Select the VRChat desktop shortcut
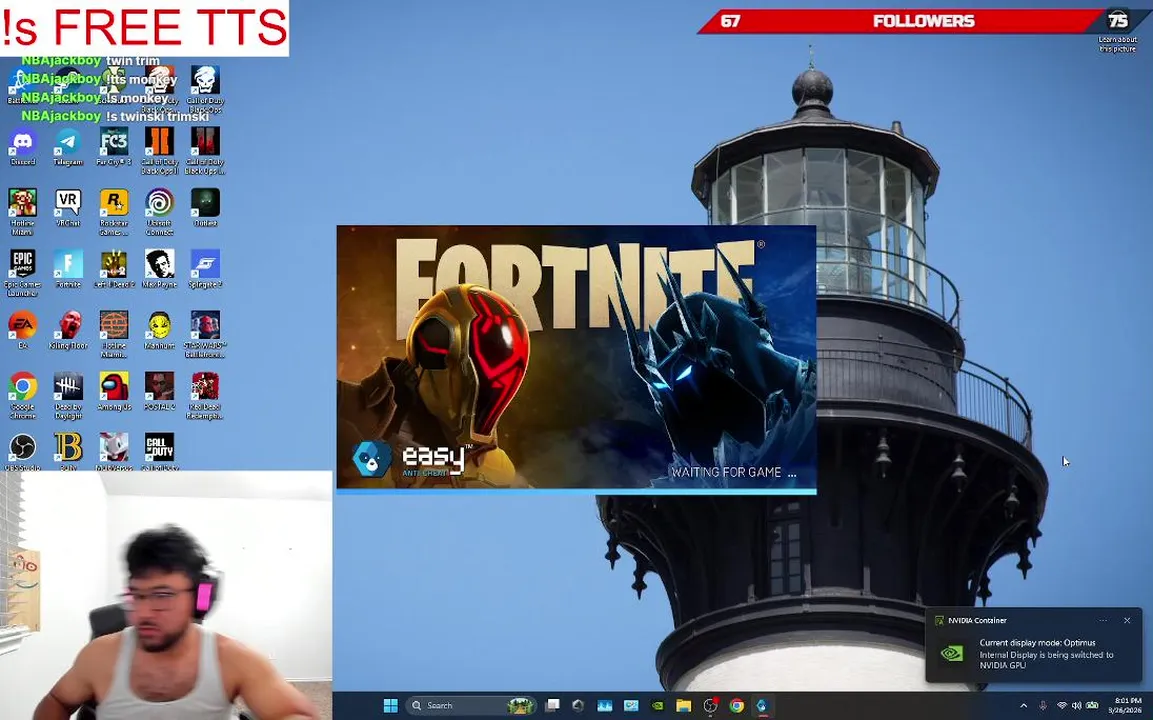Viewport: 1153px width, 720px height. coord(68,207)
